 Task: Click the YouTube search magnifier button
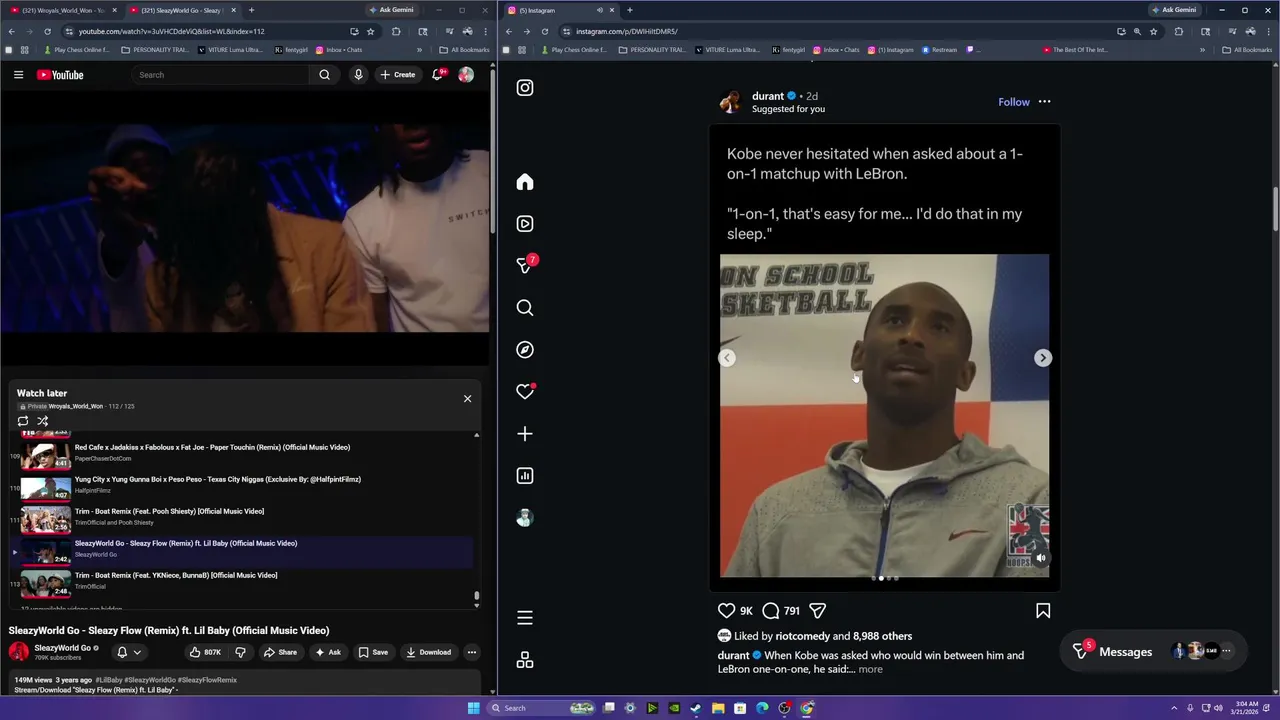tap(324, 75)
